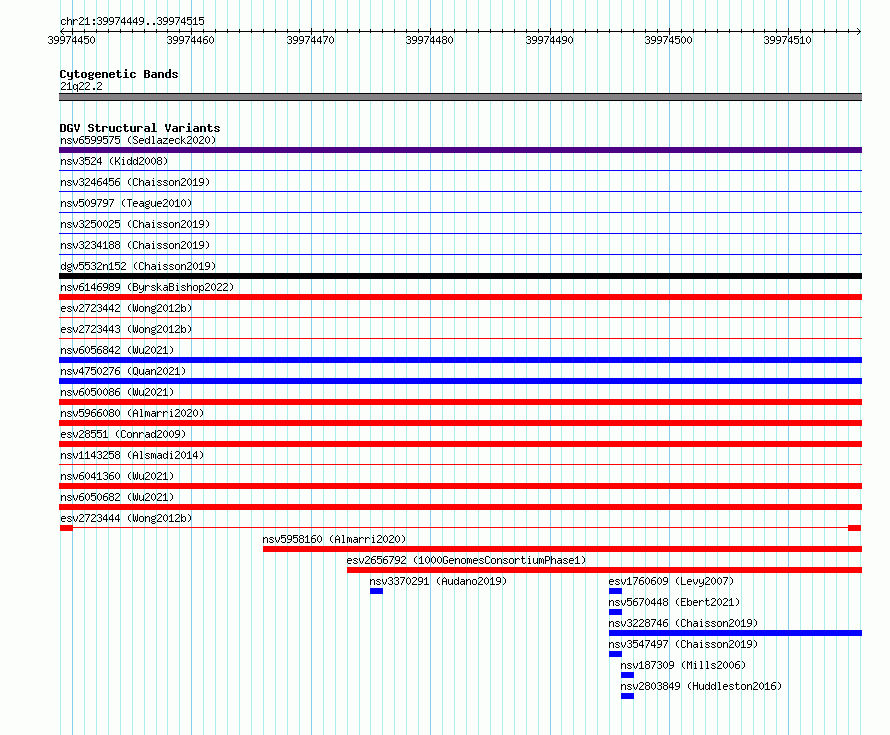Click nsv6056842 (Wu2021) label
This screenshot has height=735, width=890.
117,350
